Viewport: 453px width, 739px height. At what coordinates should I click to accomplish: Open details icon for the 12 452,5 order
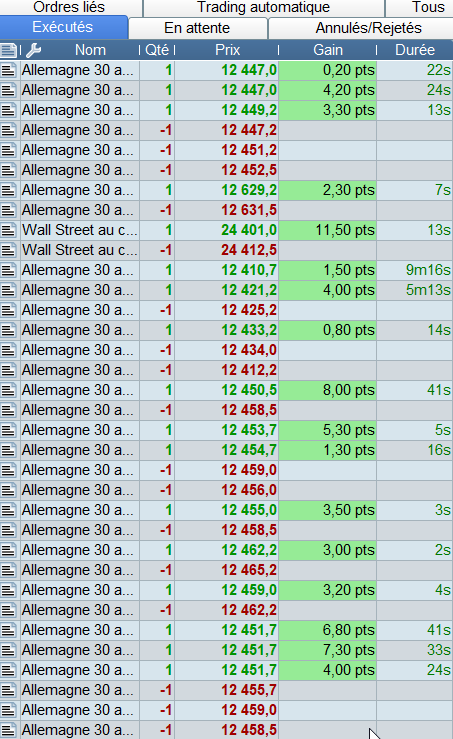tap(8, 170)
